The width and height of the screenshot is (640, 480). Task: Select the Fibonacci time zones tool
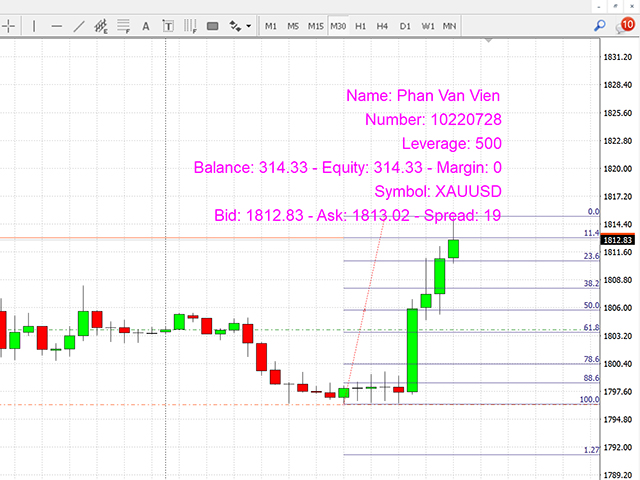[x=190, y=27]
